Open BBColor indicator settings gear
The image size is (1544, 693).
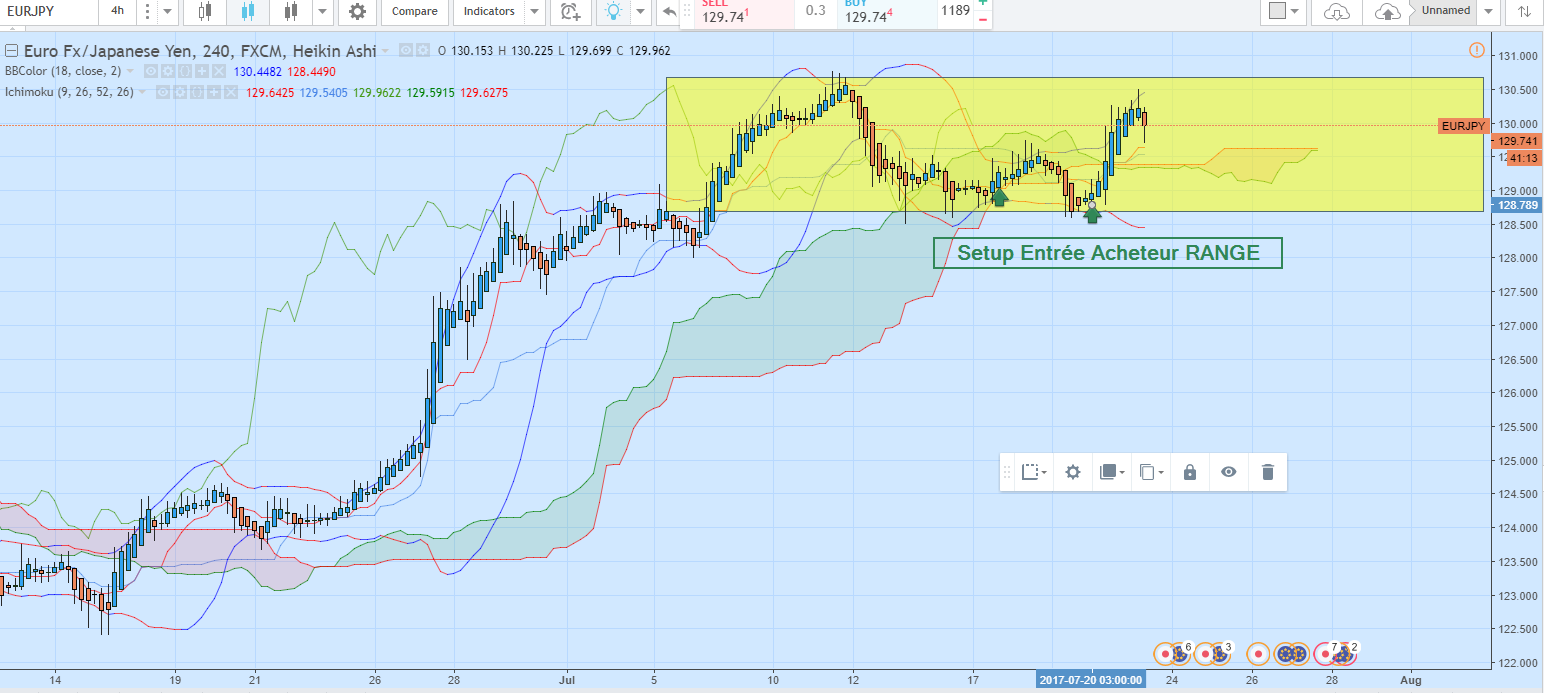tap(167, 71)
